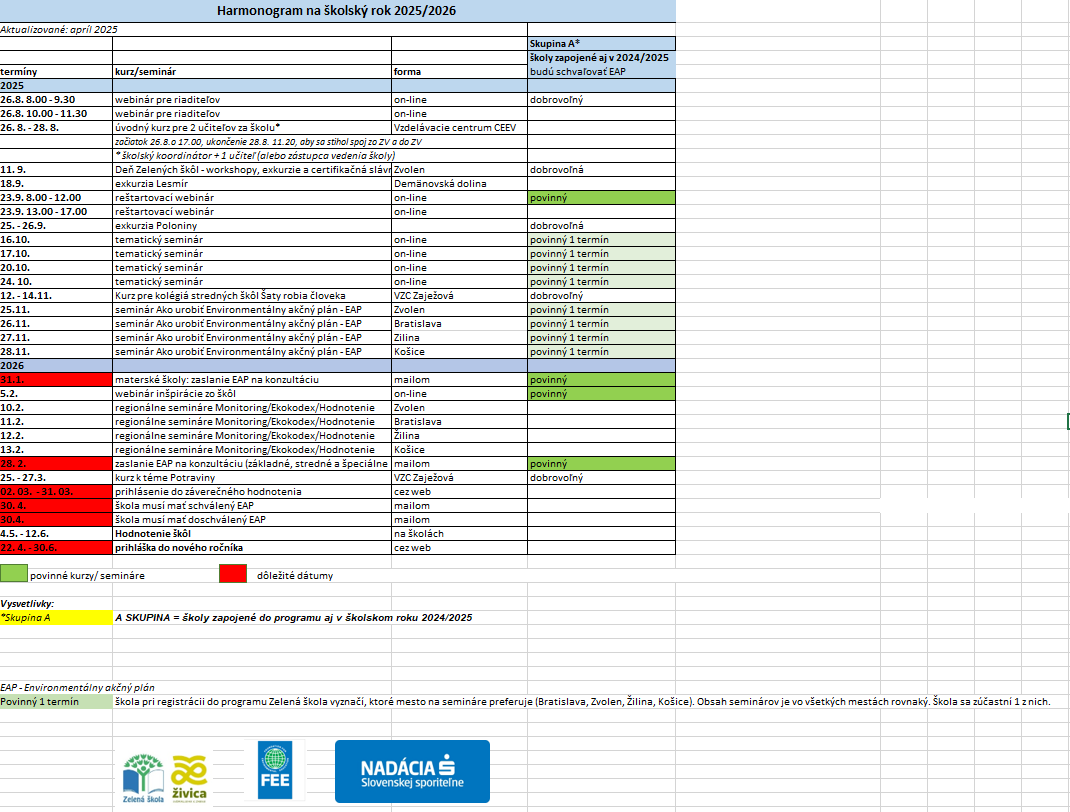Screen dimensions: 1070x812
Task: Select the 'škola musí mať schválený EAP' cell
Action: (252, 506)
